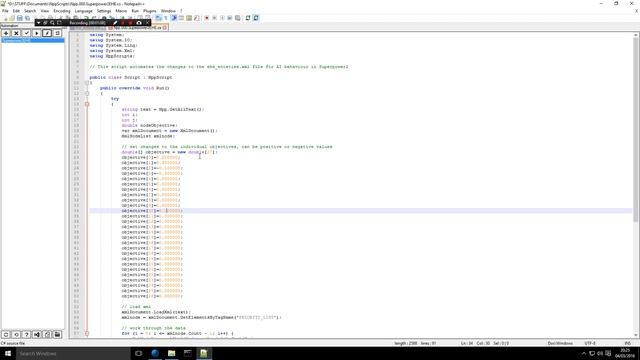
Task: Select the active Superpower .cs file tab
Action: [x=137, y=27]
